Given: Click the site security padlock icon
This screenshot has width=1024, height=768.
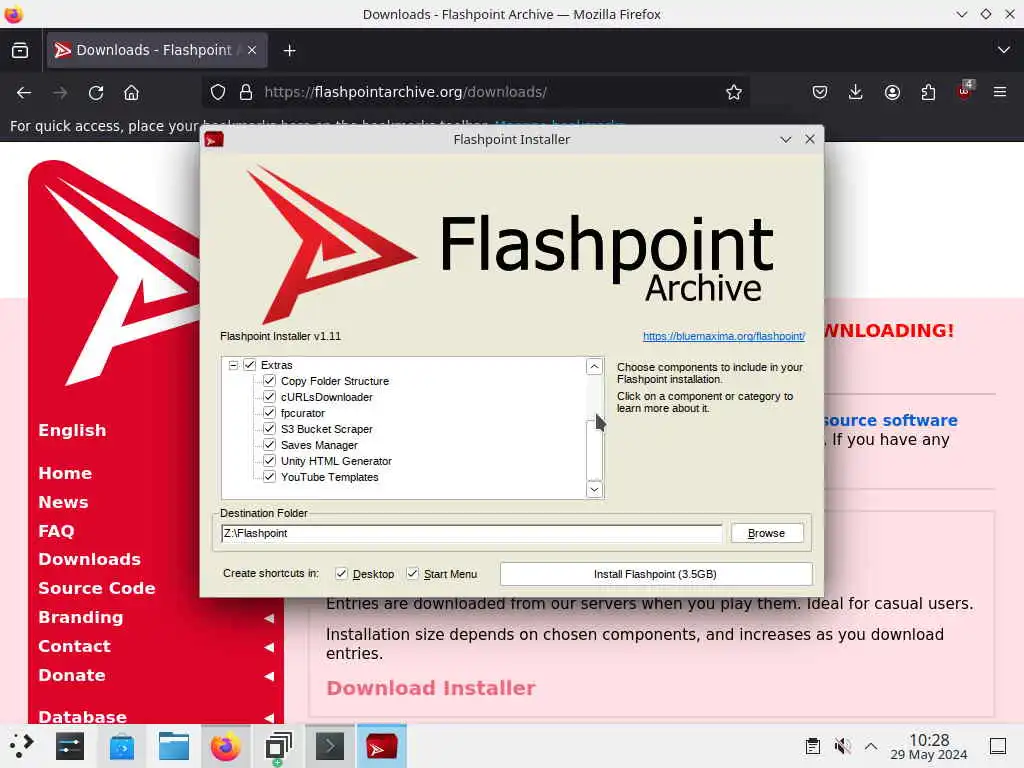Looking at the screenshot, I should [x=246, y=92].
